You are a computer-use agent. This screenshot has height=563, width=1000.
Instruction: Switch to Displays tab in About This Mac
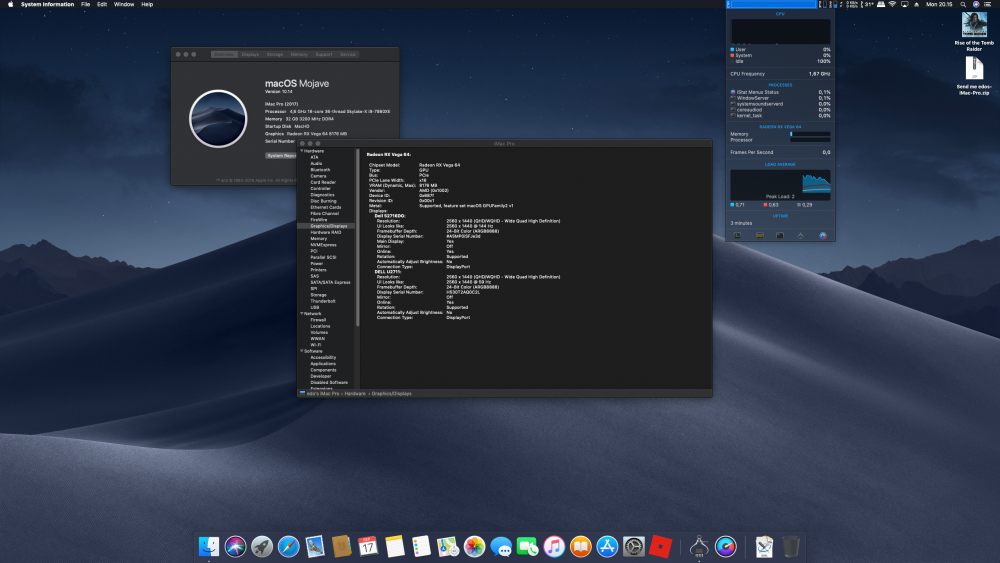[250, 54]
